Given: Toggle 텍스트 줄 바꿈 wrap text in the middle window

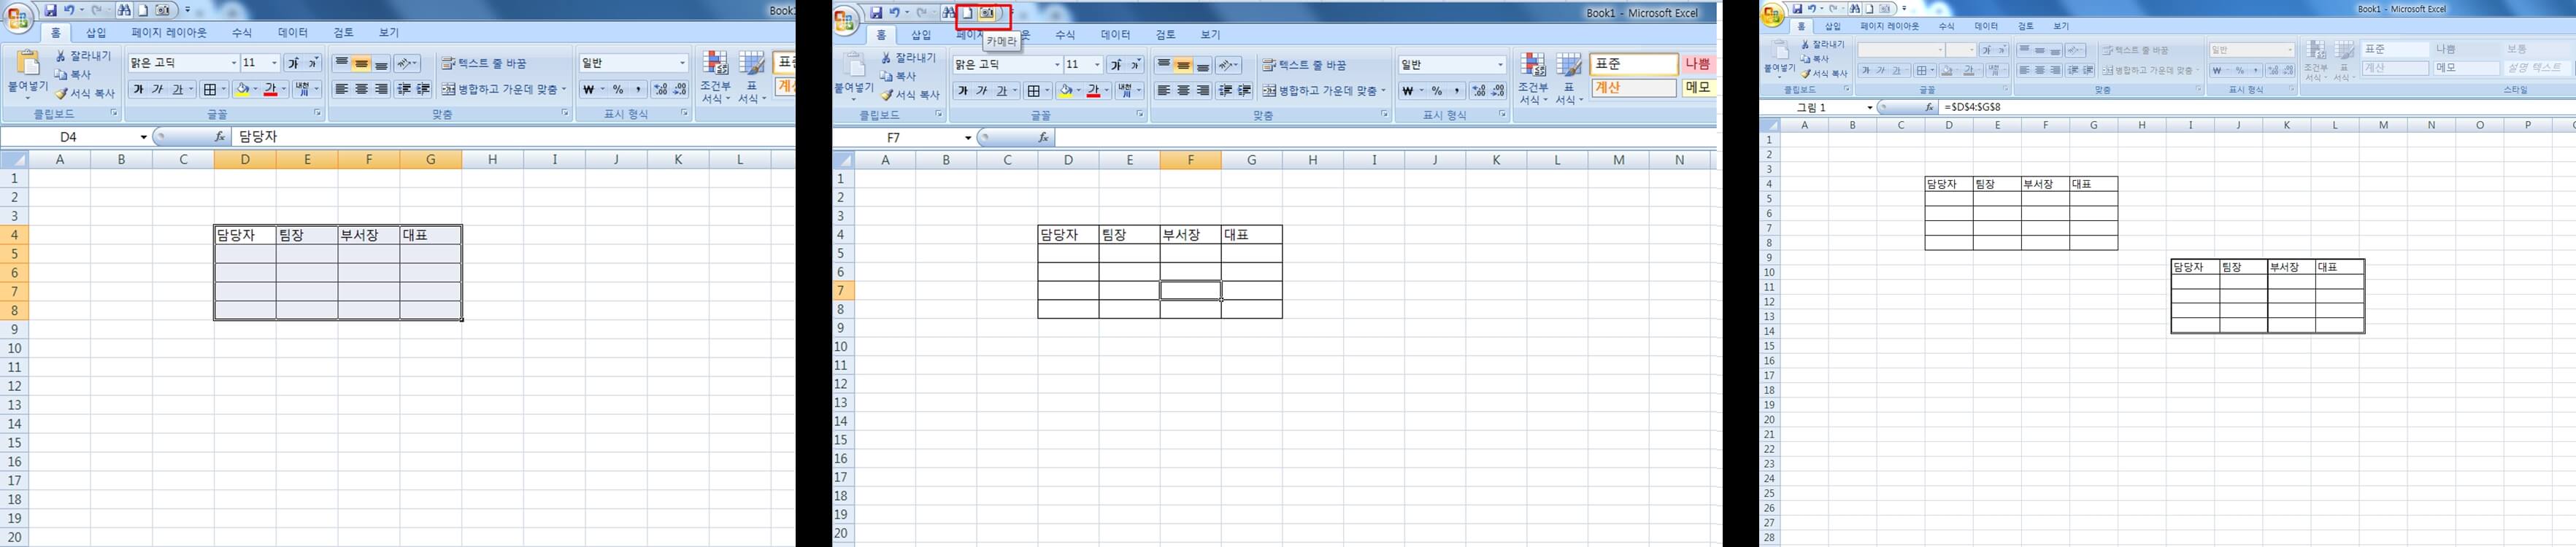Looking at the screenshot, I should pos(1304,65).
